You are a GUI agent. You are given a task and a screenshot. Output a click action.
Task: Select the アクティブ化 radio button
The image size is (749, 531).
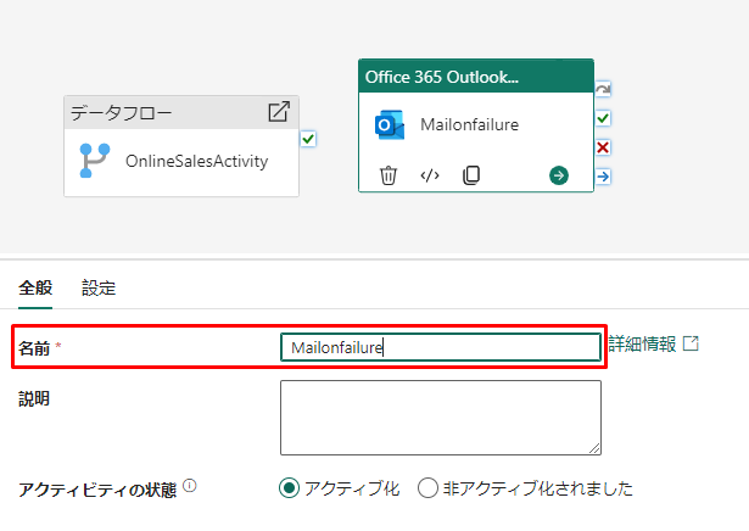289,489
